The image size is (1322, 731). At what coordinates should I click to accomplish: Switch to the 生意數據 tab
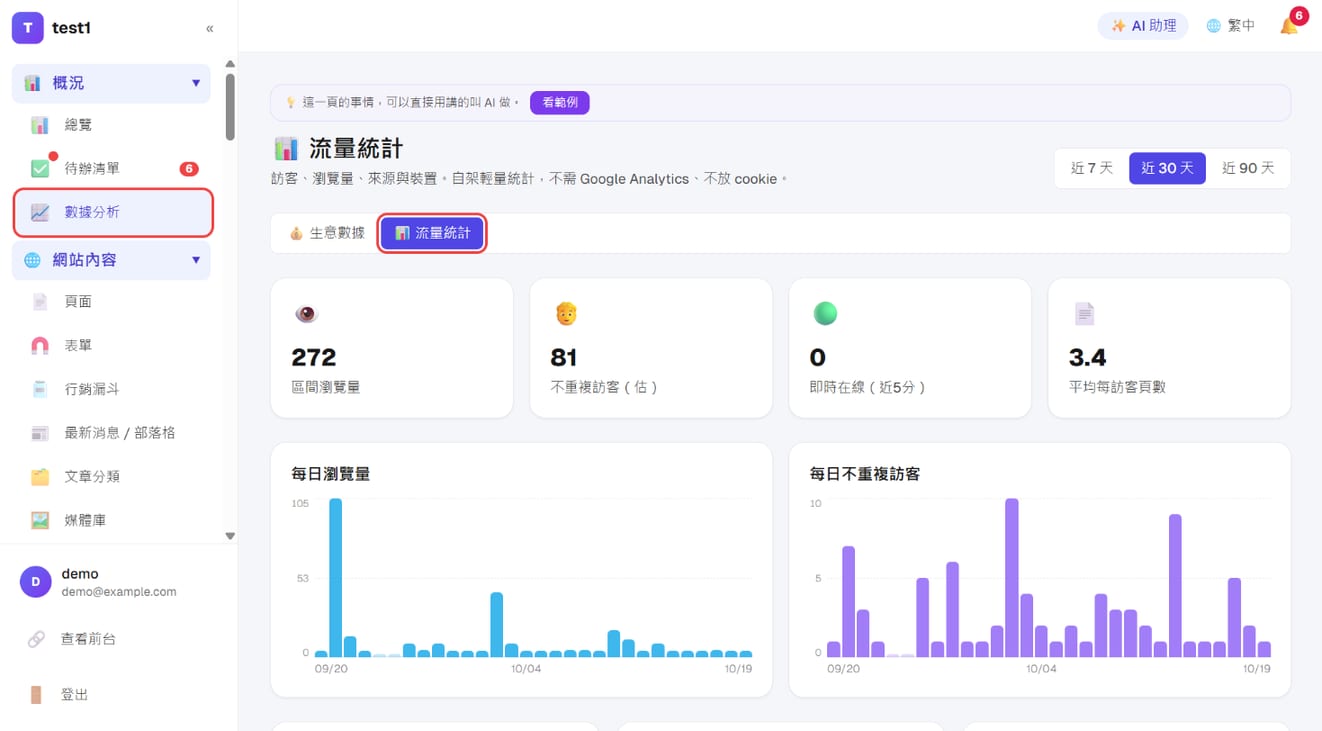(327, 233)
